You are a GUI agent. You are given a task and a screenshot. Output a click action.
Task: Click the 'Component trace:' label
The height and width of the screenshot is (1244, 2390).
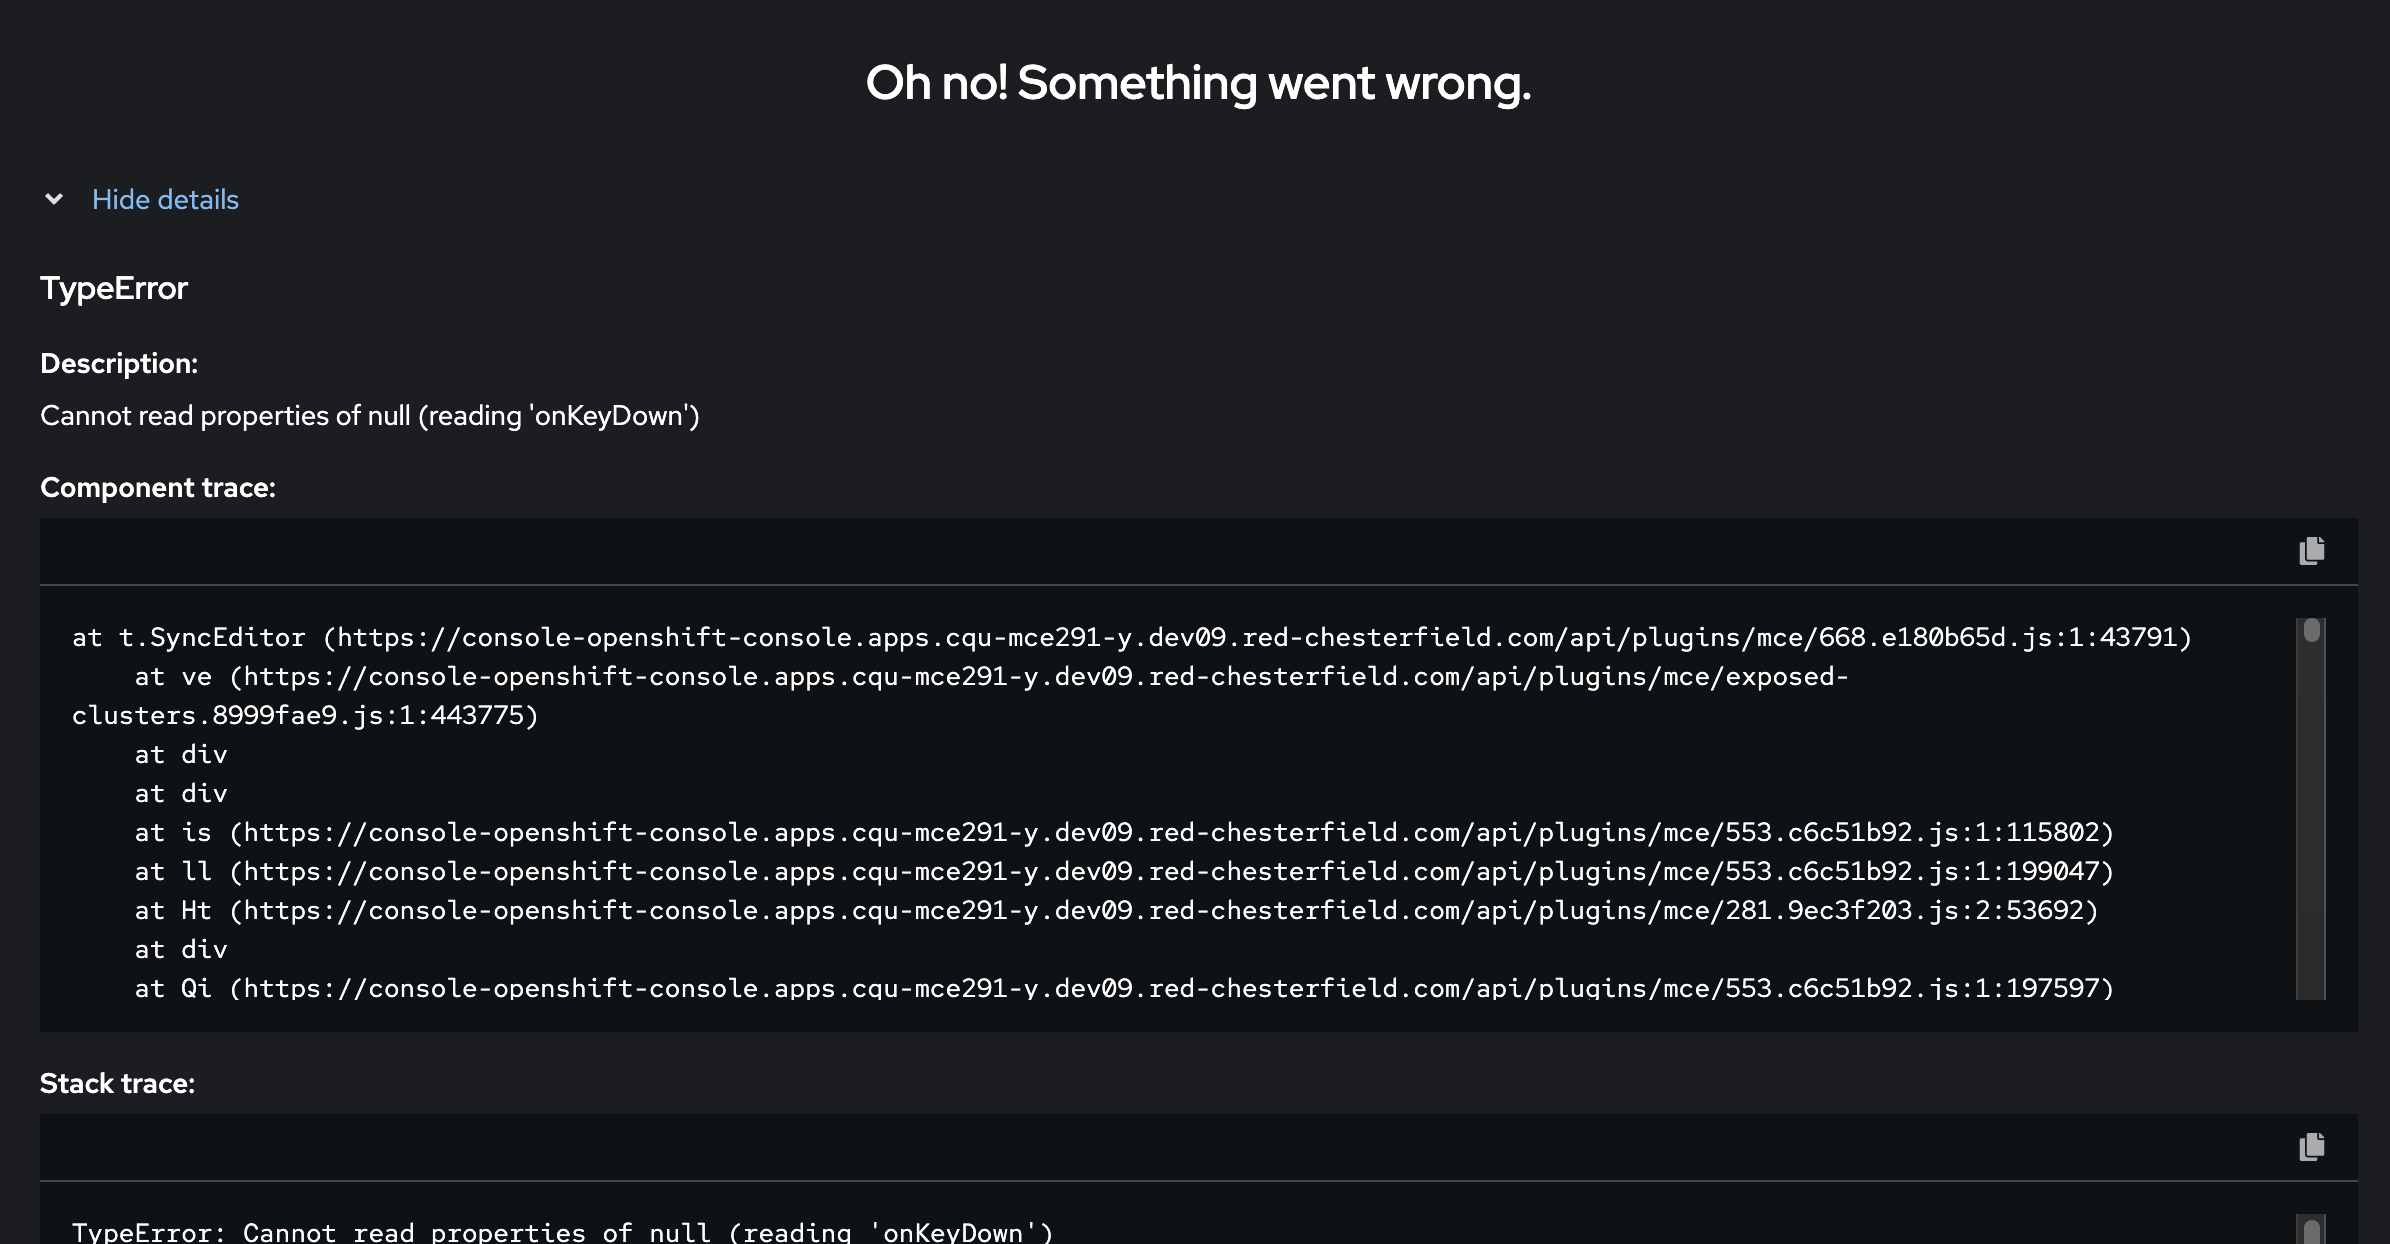pyautogui.click(x=158, y=488)
